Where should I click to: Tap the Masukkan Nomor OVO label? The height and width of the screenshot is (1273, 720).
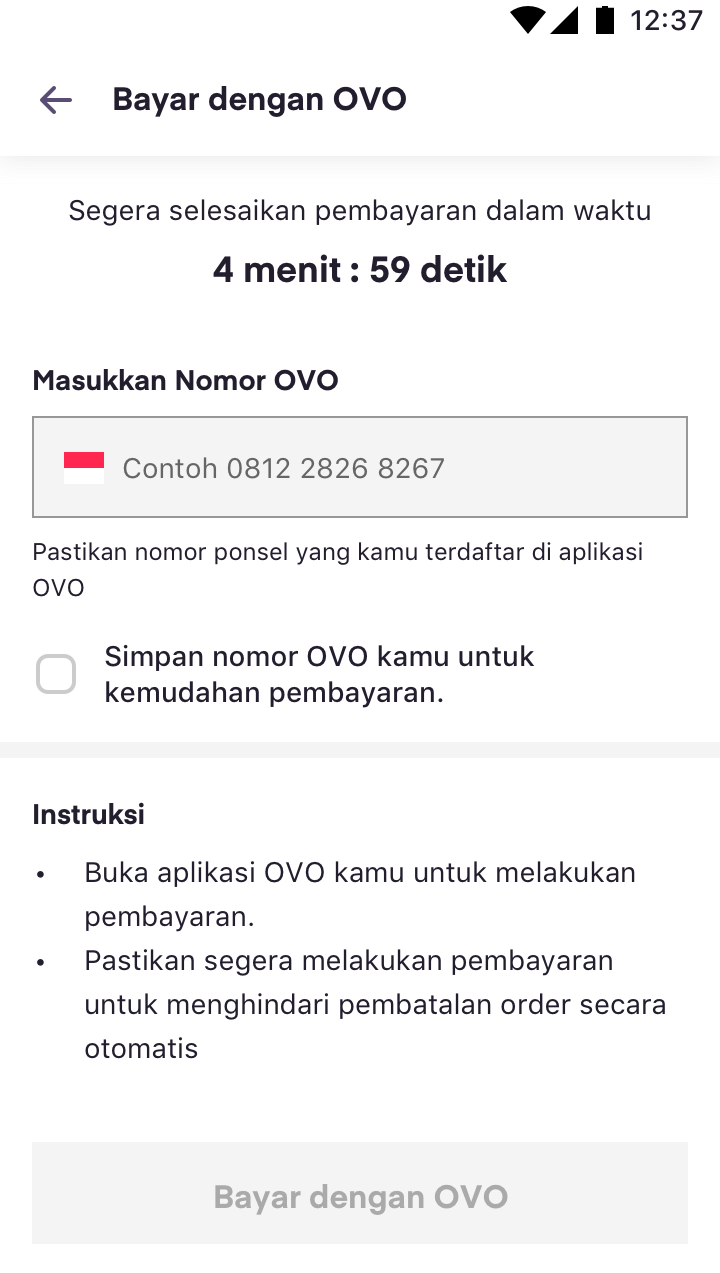185,381
